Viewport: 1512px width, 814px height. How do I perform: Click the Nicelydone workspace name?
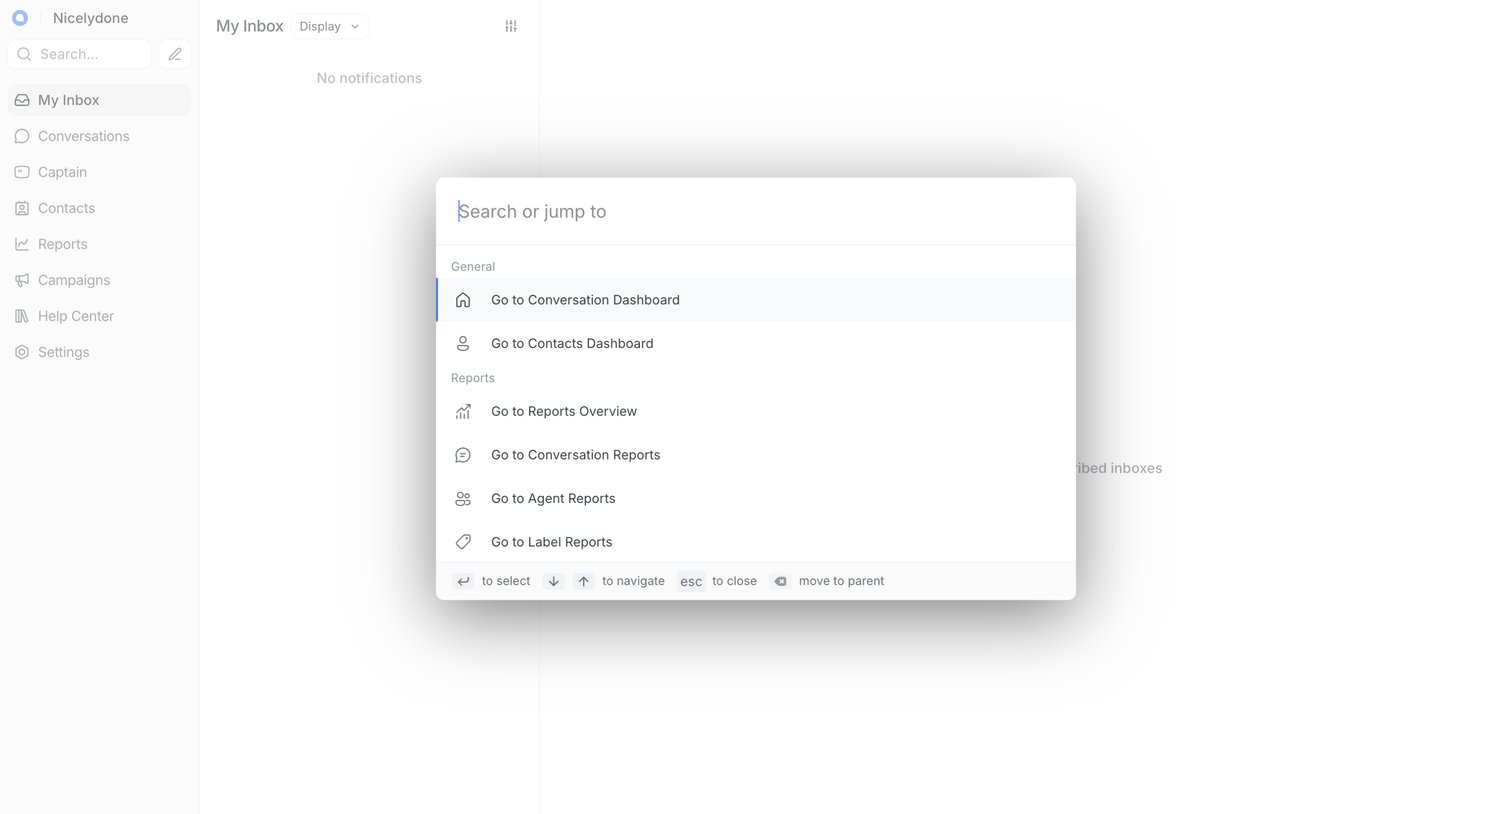click(90, 18)
